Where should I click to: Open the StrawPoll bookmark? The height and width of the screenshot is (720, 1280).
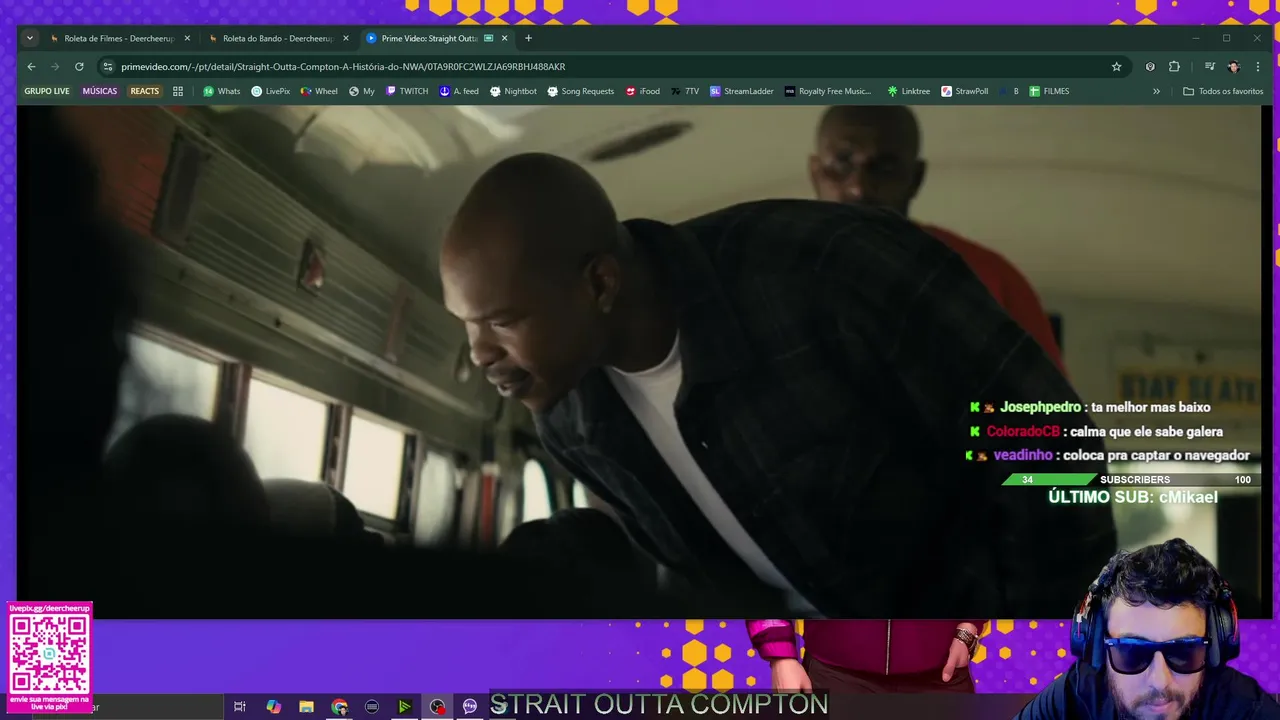coord(964,91)
